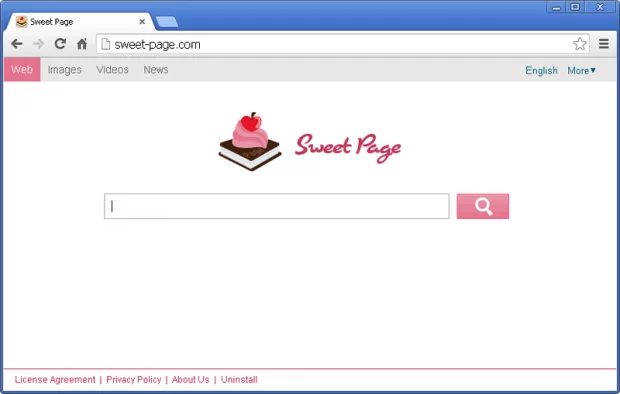Open the About Us link
620x394 pixels.
pos(190,380)
